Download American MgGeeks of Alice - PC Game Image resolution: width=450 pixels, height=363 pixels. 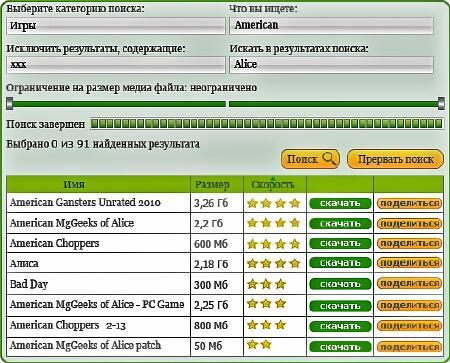[x=340, y=306]
